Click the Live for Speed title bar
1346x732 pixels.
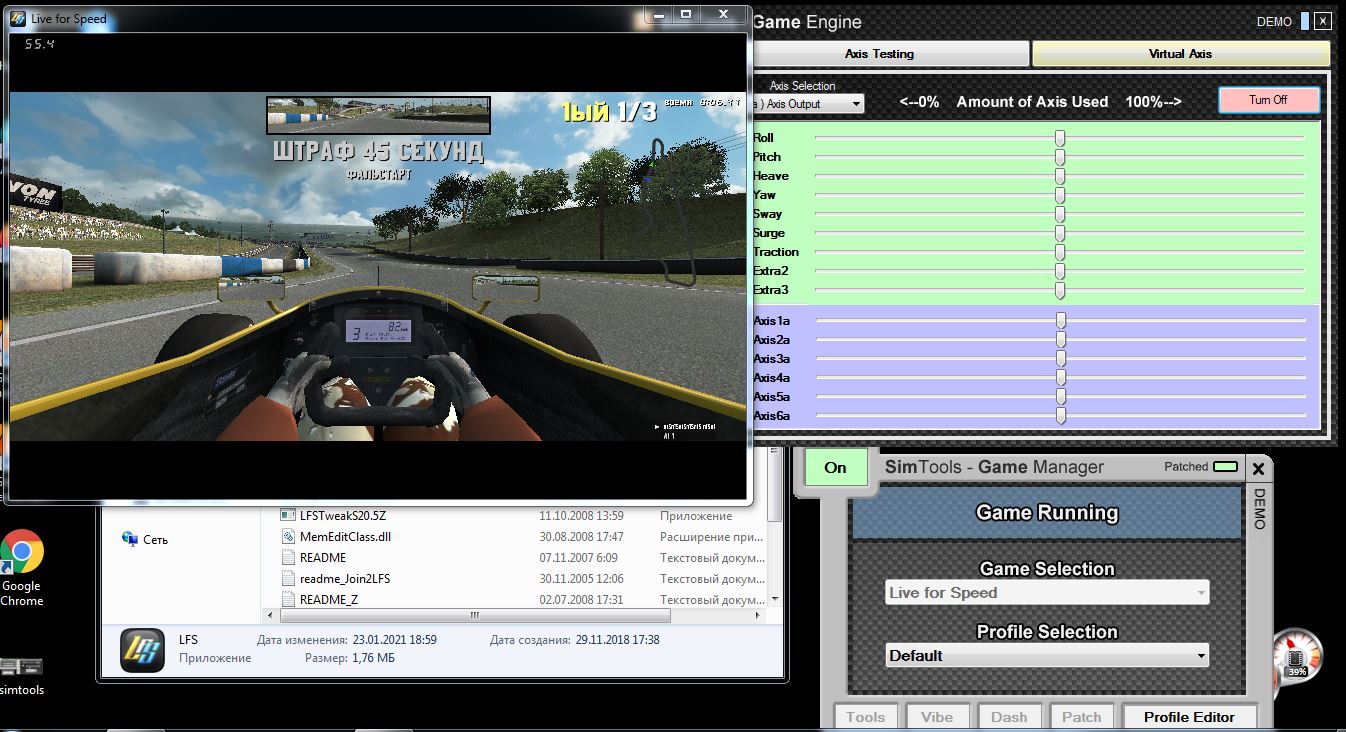point(377,19)
